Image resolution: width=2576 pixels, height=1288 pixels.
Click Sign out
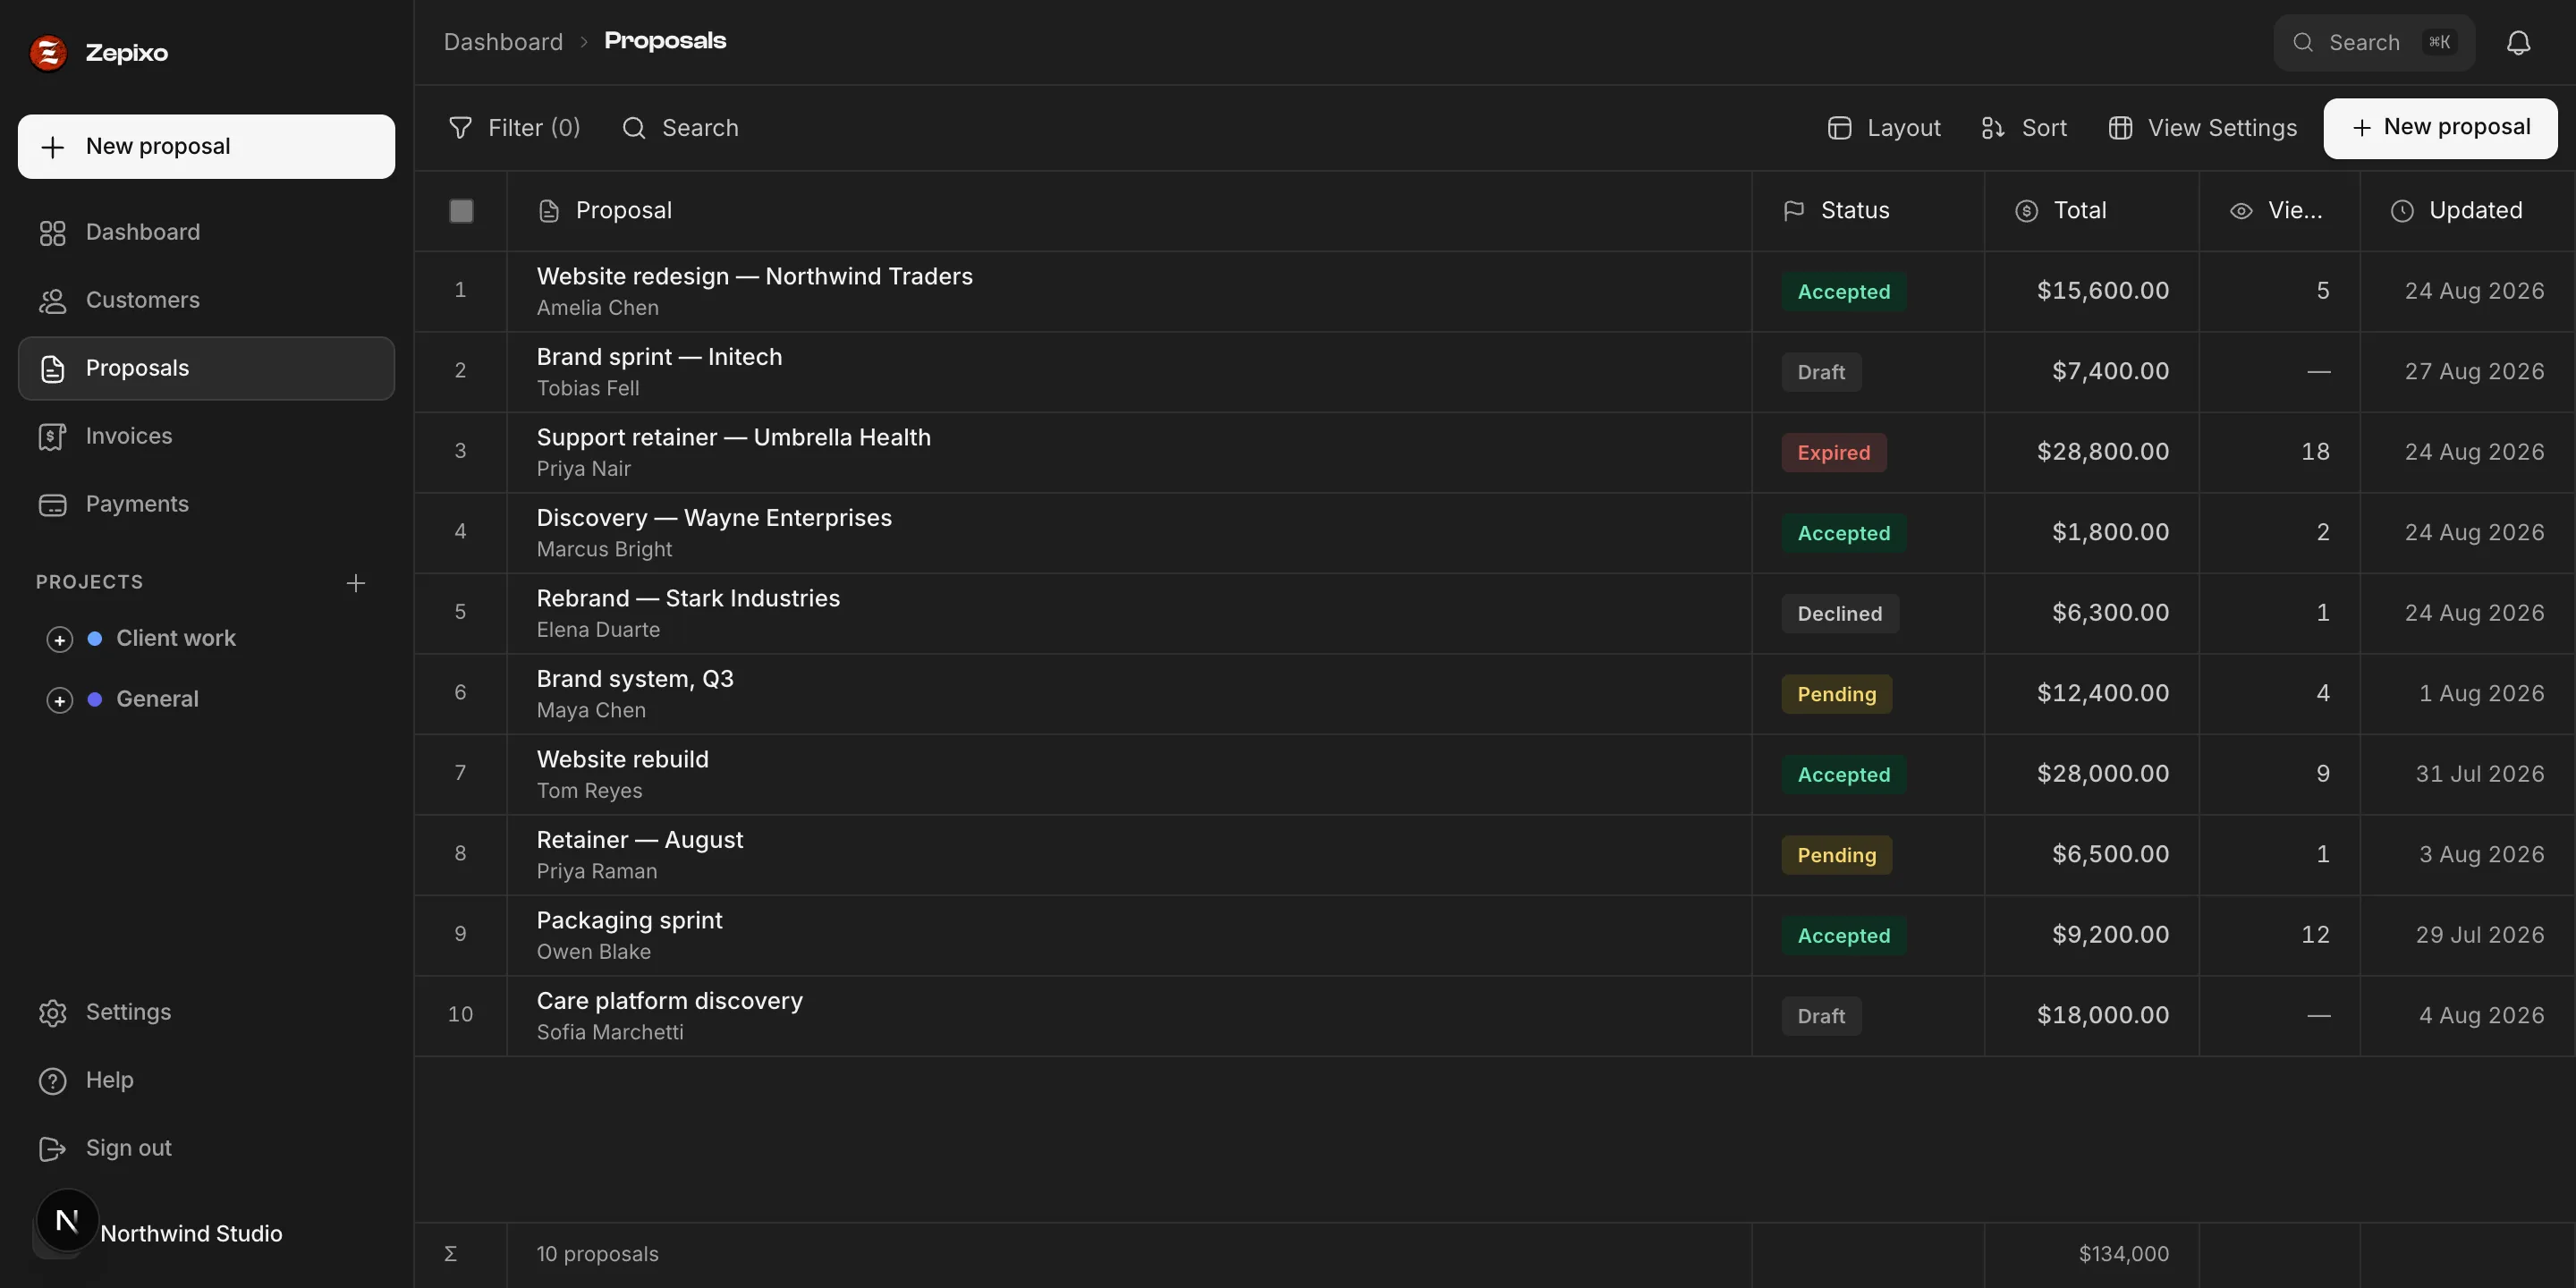coord(206,1149)
